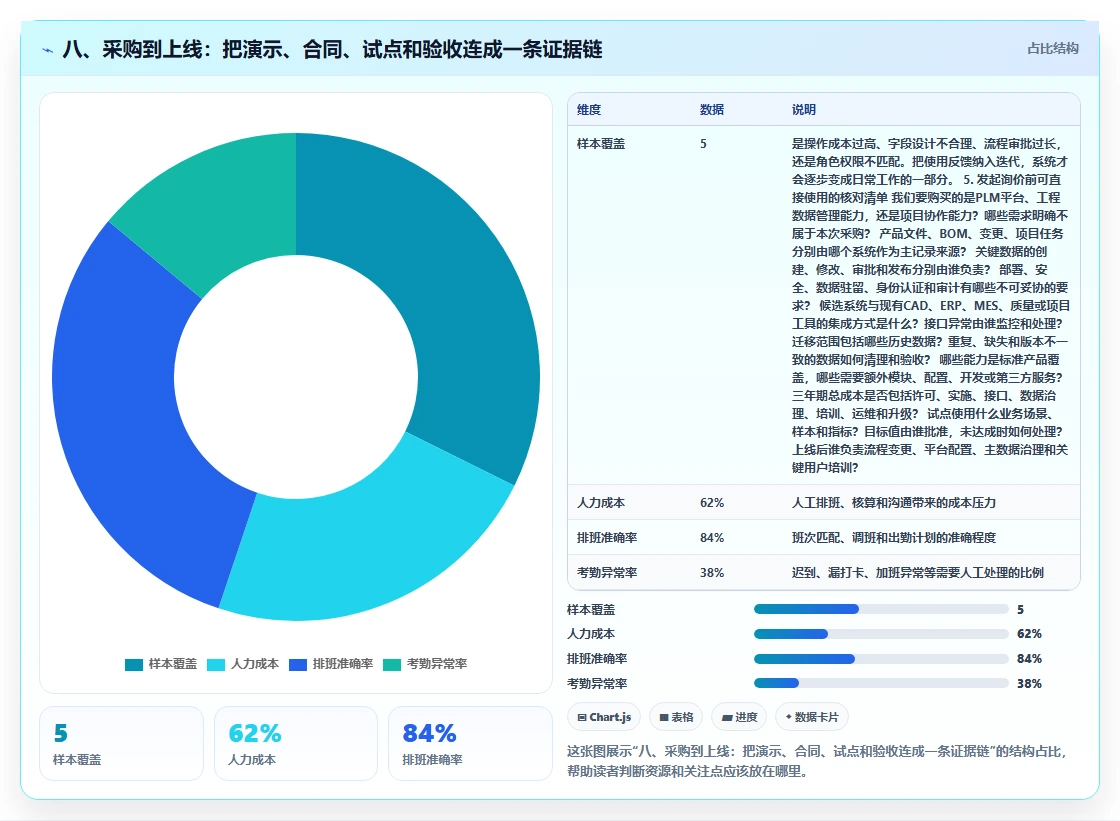1120x821 pixels.
Task: Click the 占比结构 label in header
Action: (1052, 49)
